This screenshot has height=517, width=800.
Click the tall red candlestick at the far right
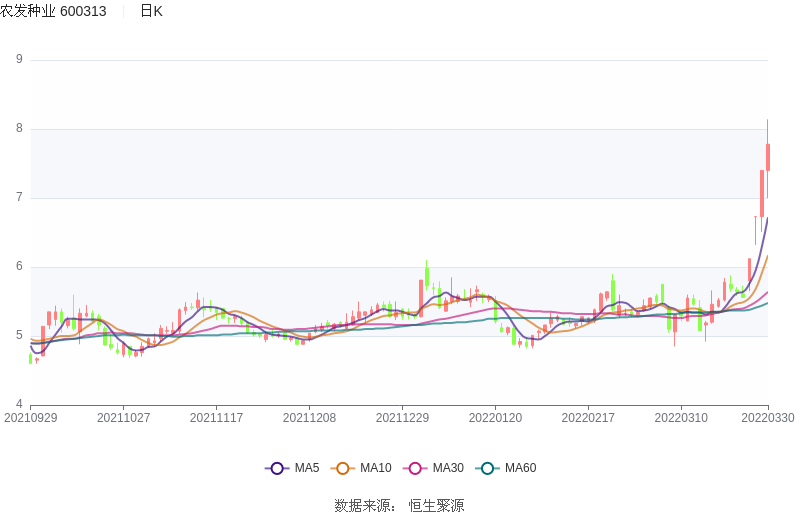point(768,157)
